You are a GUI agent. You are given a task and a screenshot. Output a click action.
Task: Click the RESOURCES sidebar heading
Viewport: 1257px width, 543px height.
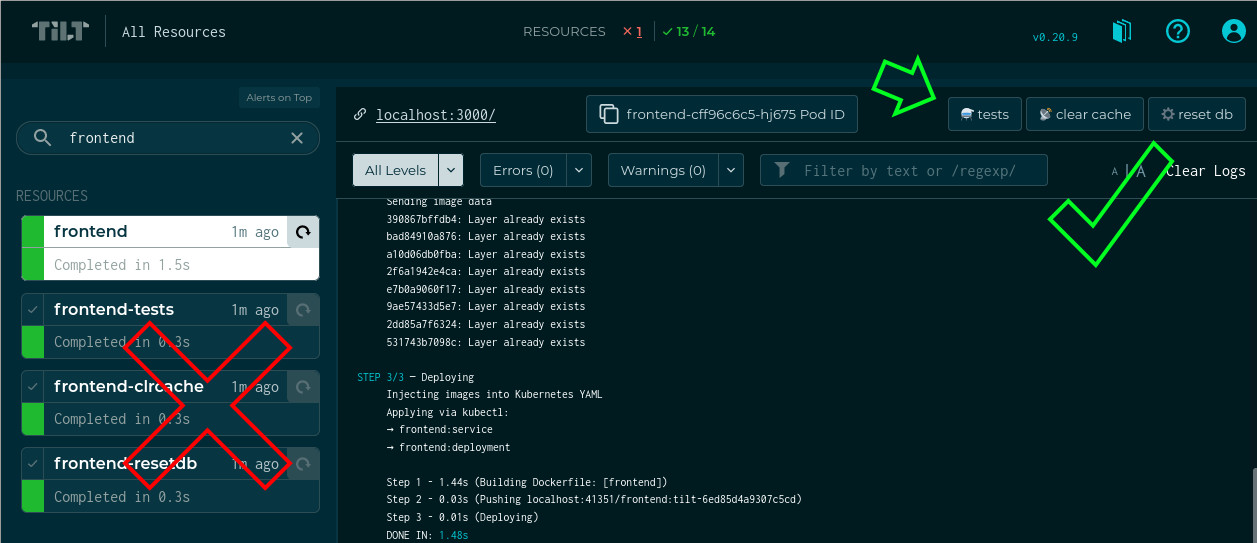point(52,196)
